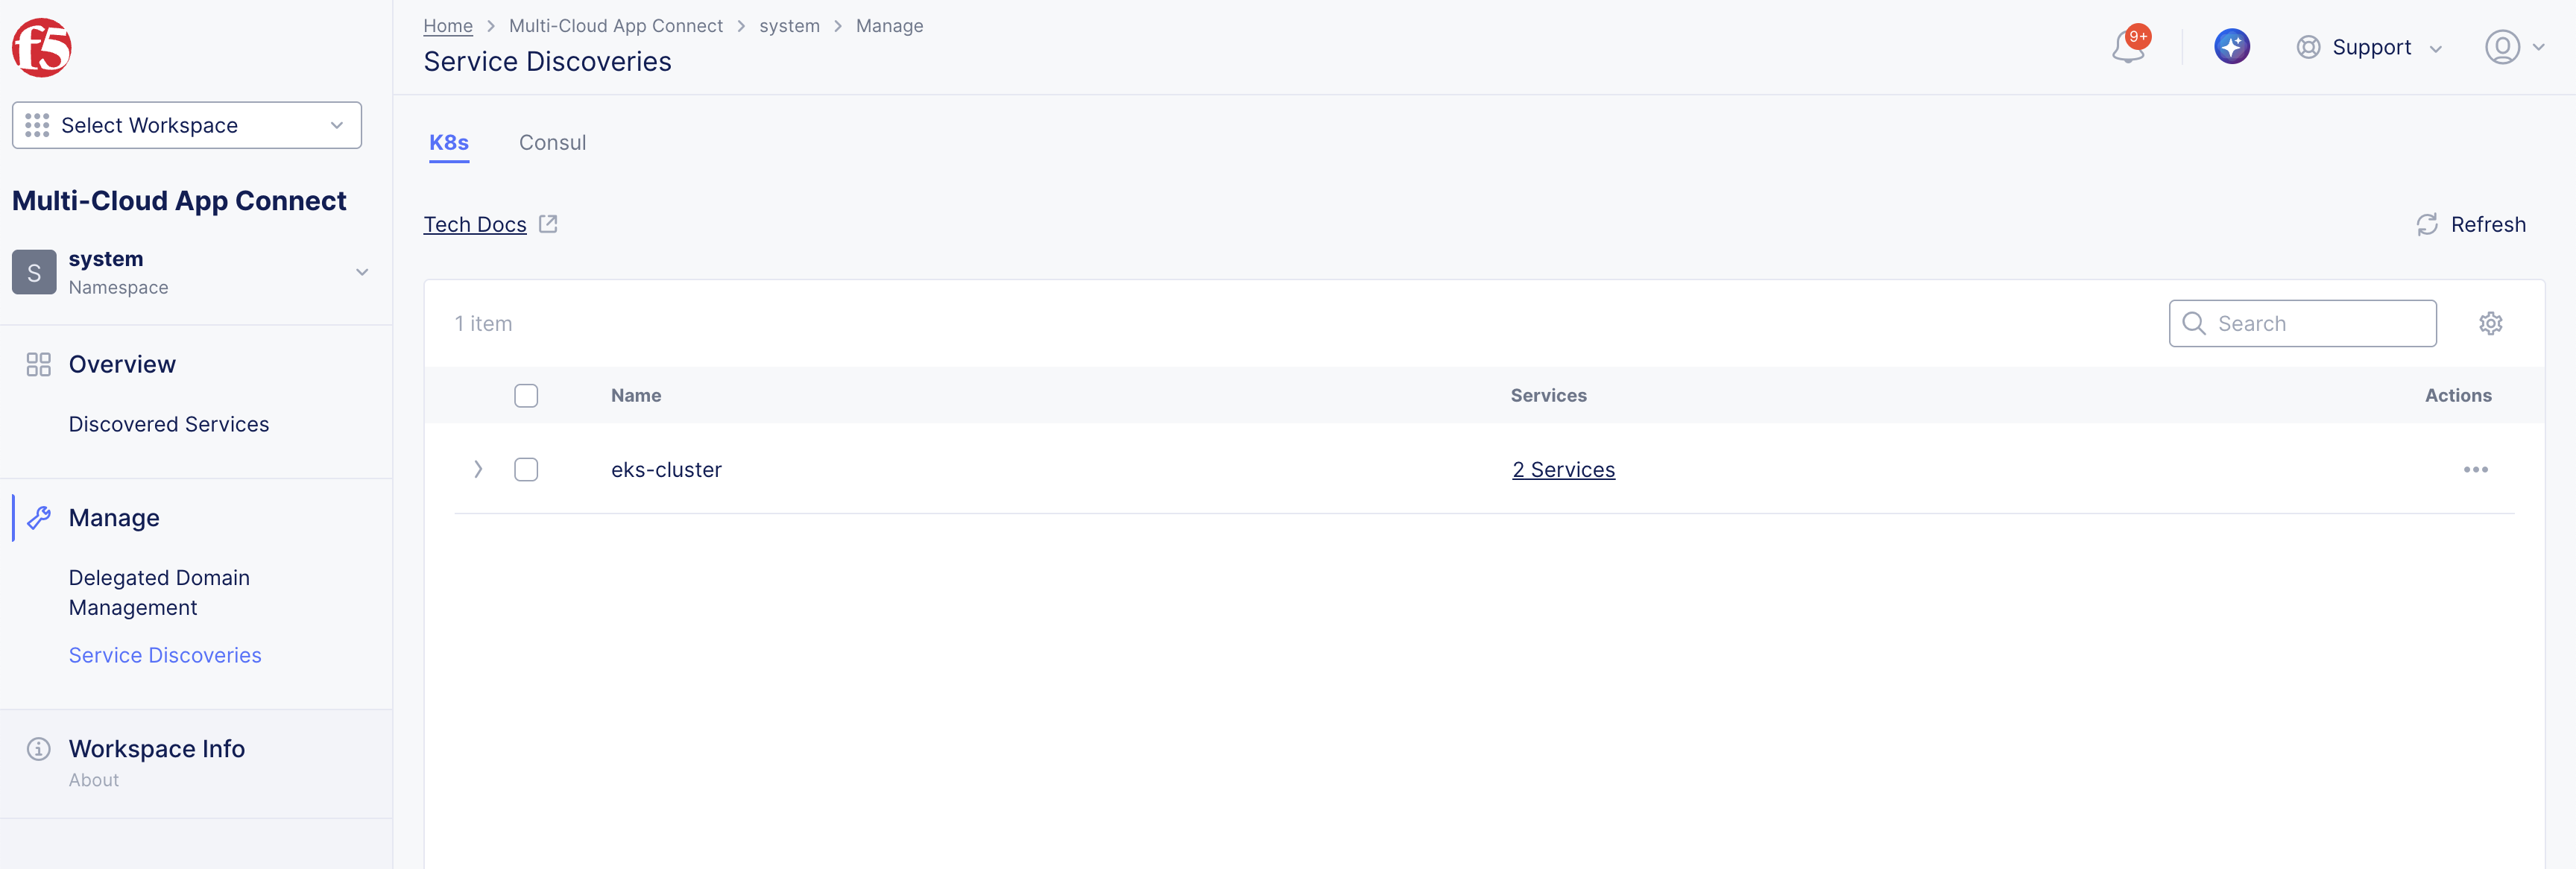Open the 2 Services link
This screenshot has width=2576, height=869.
[1563, 470]
